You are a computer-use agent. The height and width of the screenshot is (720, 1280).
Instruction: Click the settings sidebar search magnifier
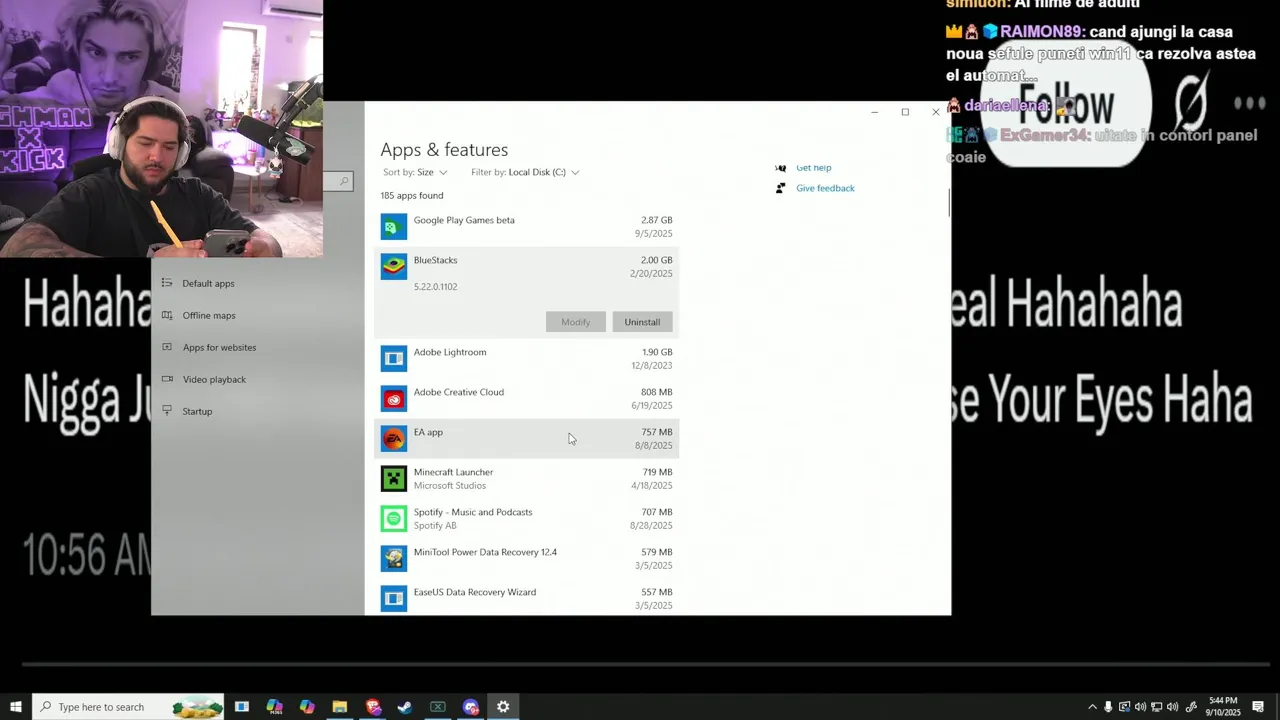tap(343, 181)
